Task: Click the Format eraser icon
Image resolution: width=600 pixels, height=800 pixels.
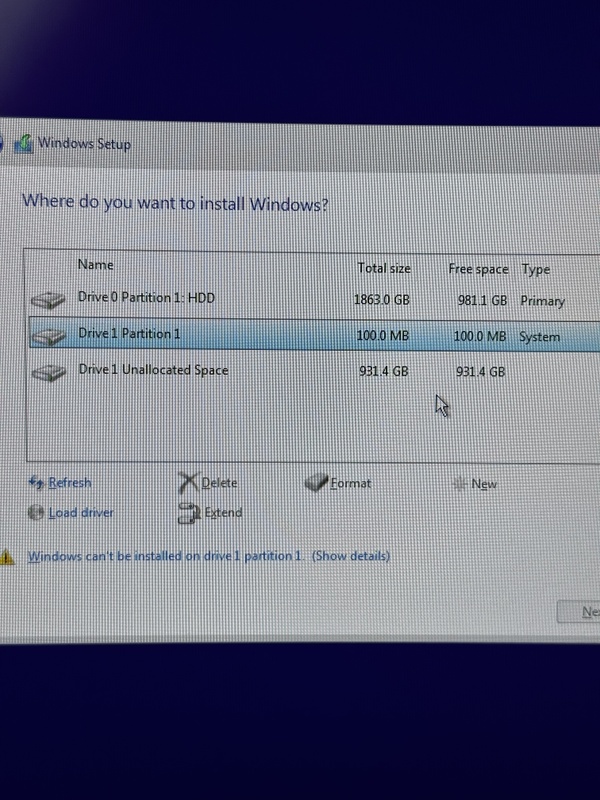Action: pos(316,483)
